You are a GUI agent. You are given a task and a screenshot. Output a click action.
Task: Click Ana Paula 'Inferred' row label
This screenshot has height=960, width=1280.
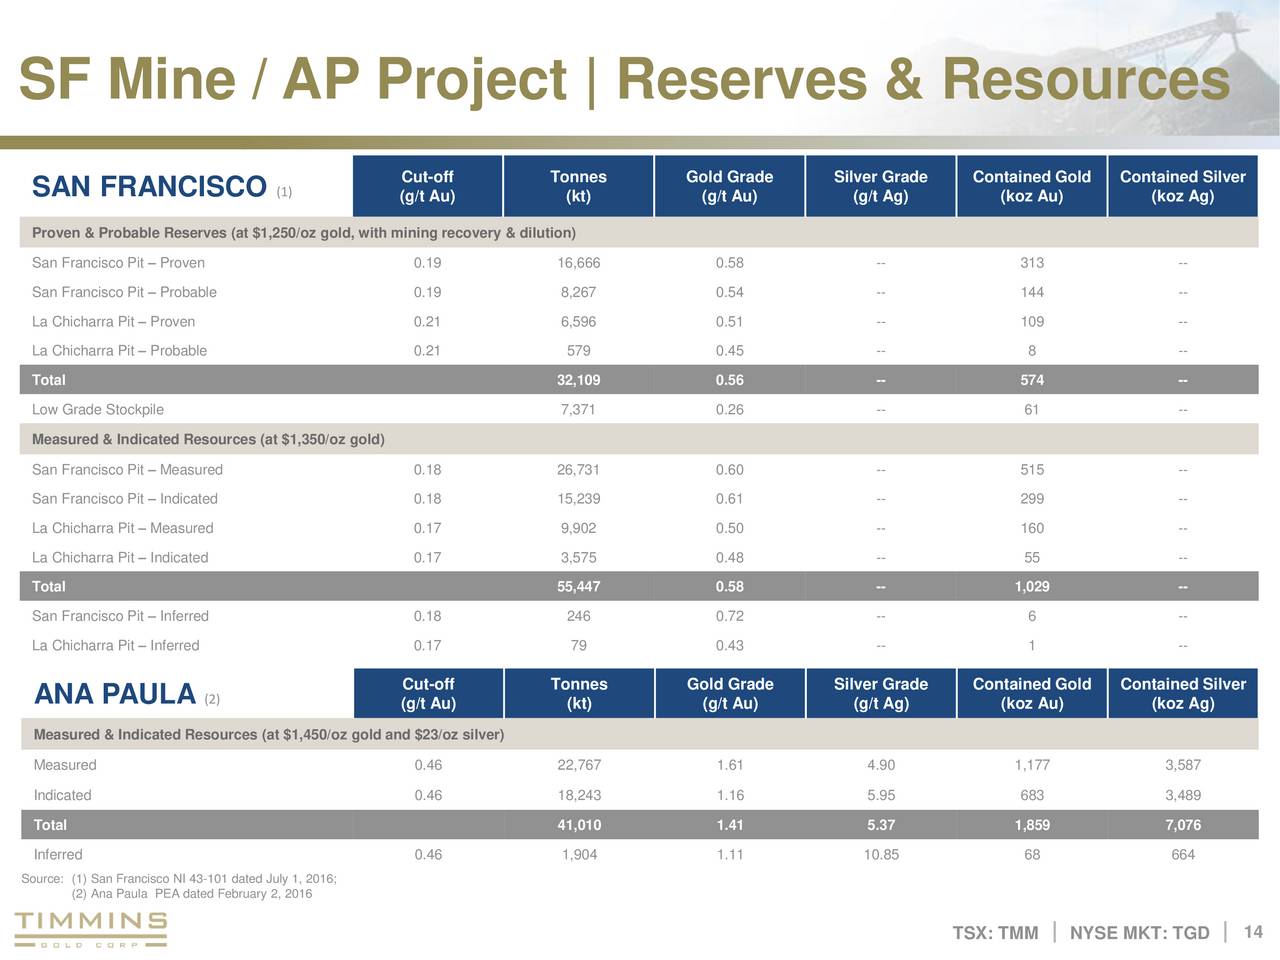58,855
